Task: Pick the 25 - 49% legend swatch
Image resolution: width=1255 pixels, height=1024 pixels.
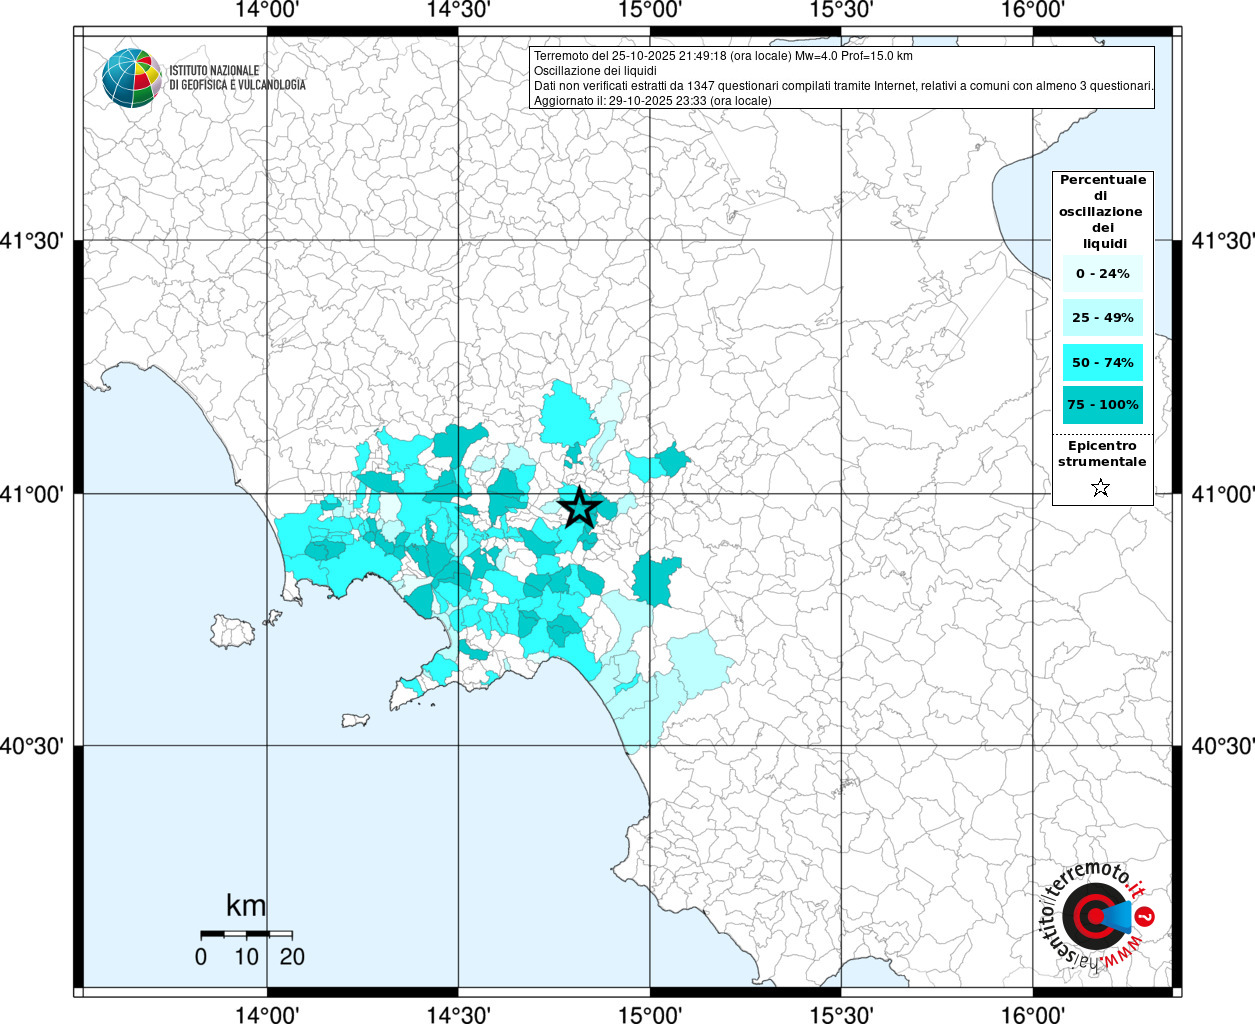Action: pyautogui.click(x=1102, y=318)
